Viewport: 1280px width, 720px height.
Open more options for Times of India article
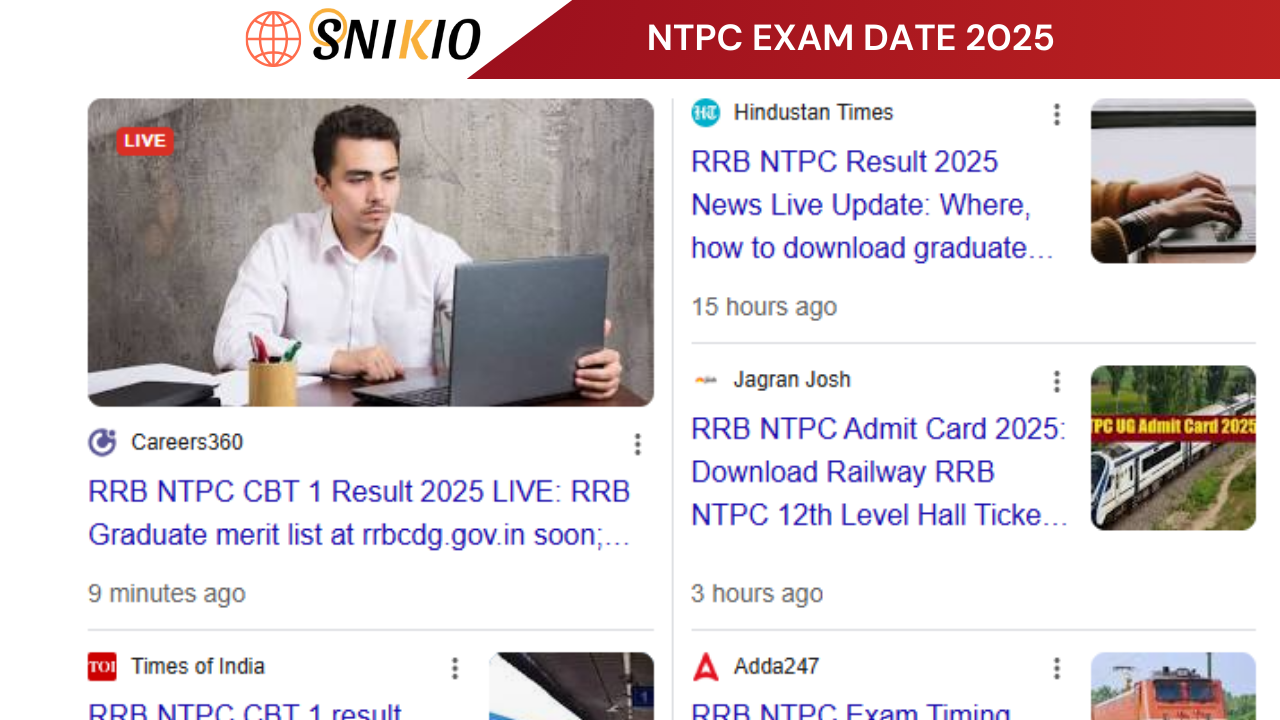click(454, 668)
